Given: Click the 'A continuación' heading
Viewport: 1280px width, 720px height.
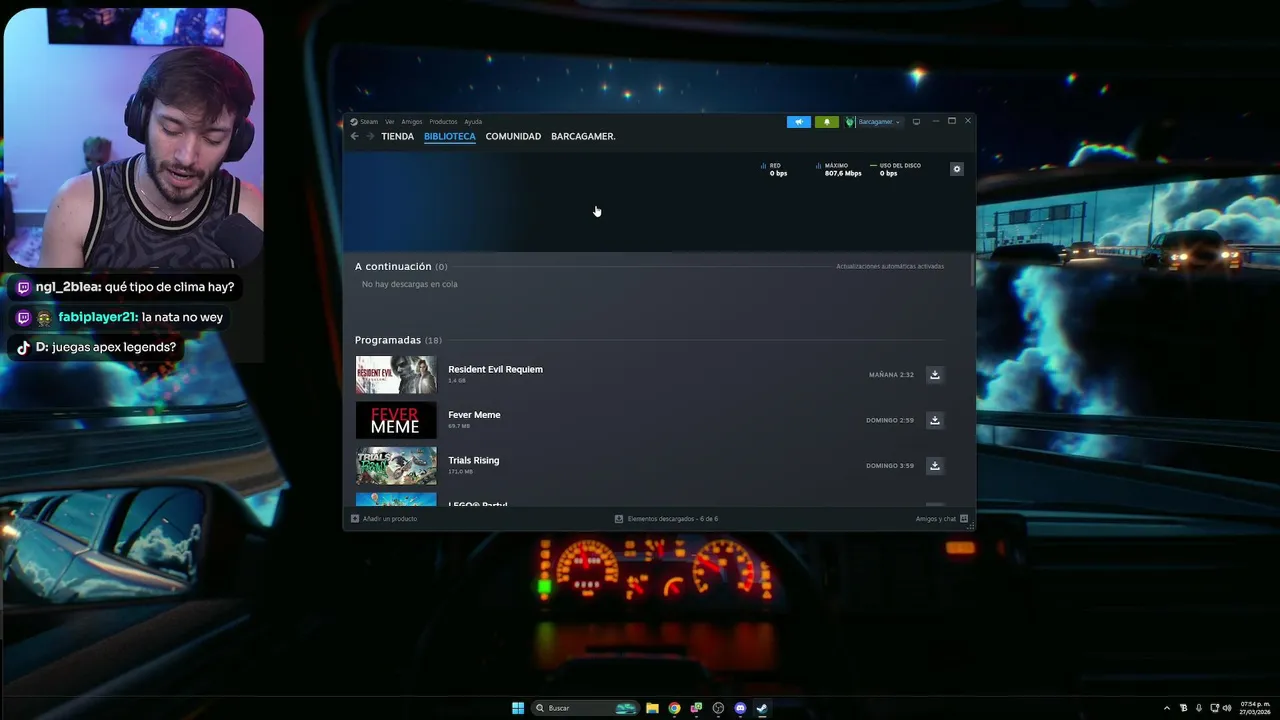Looking at the screenshot, I should [x=393, y=266].
